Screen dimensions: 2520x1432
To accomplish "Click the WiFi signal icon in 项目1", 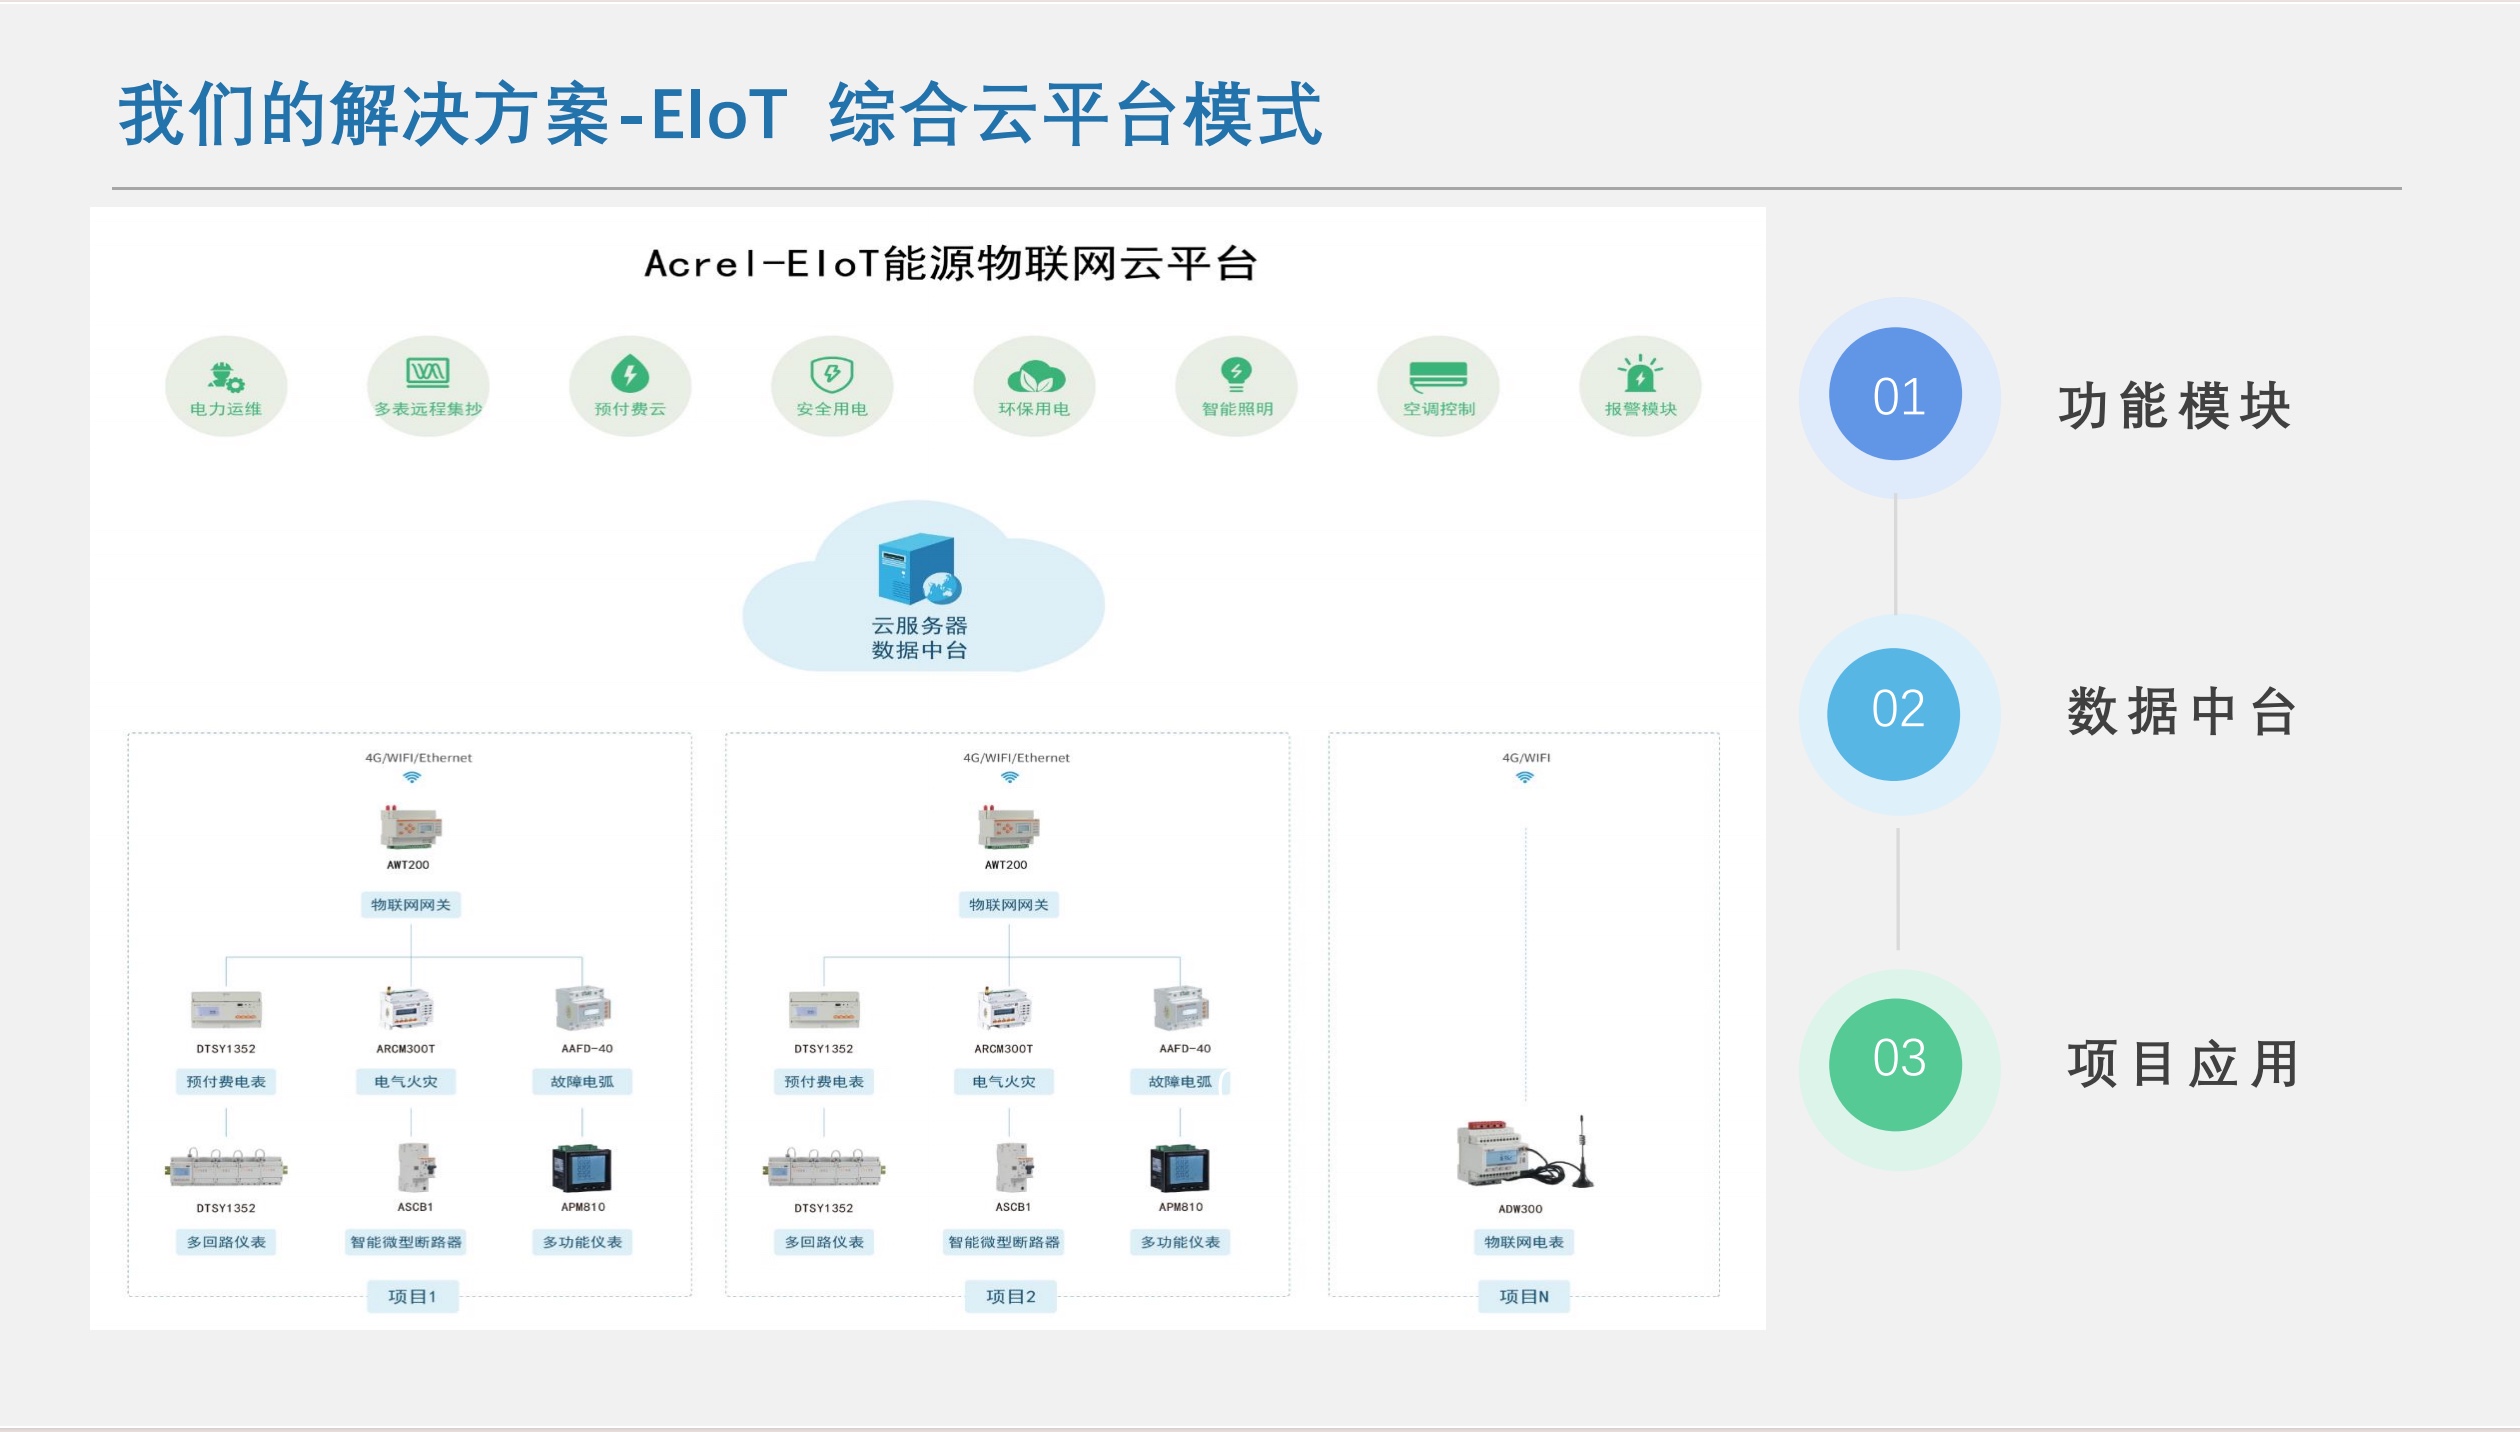I will (x=412, y=777).
